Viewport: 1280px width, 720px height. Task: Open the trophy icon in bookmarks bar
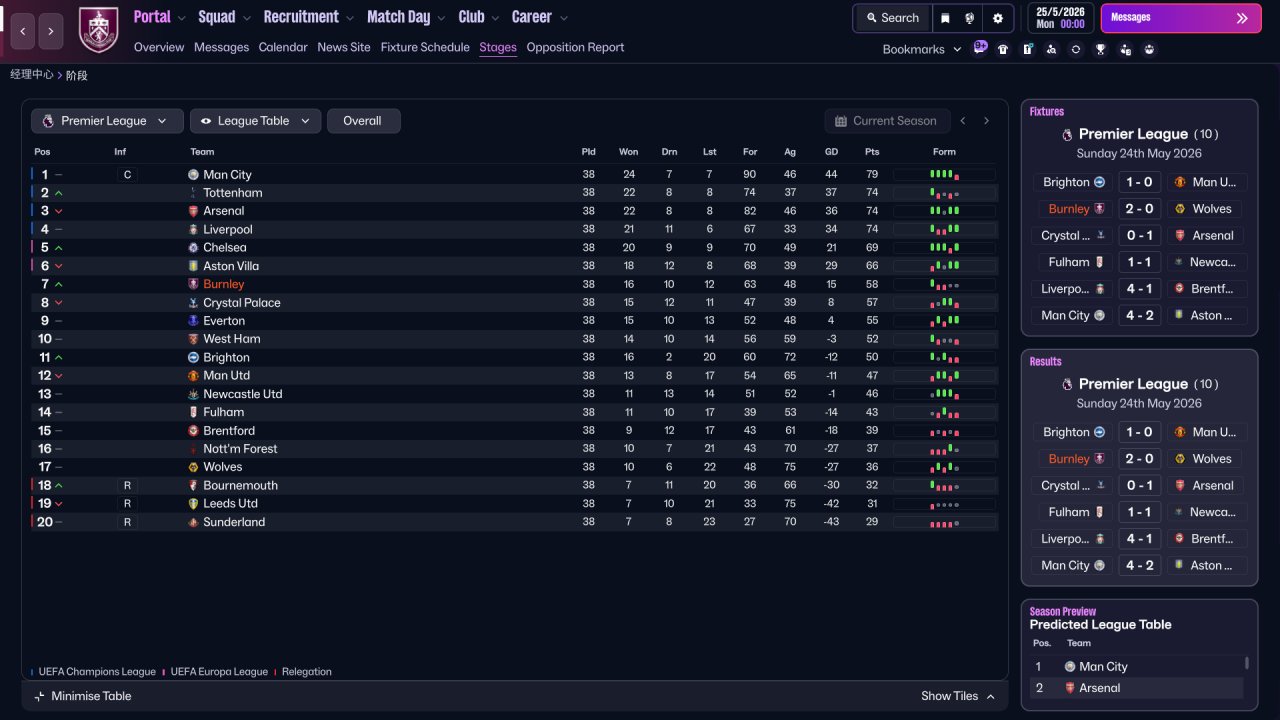tap(1100, 49)
